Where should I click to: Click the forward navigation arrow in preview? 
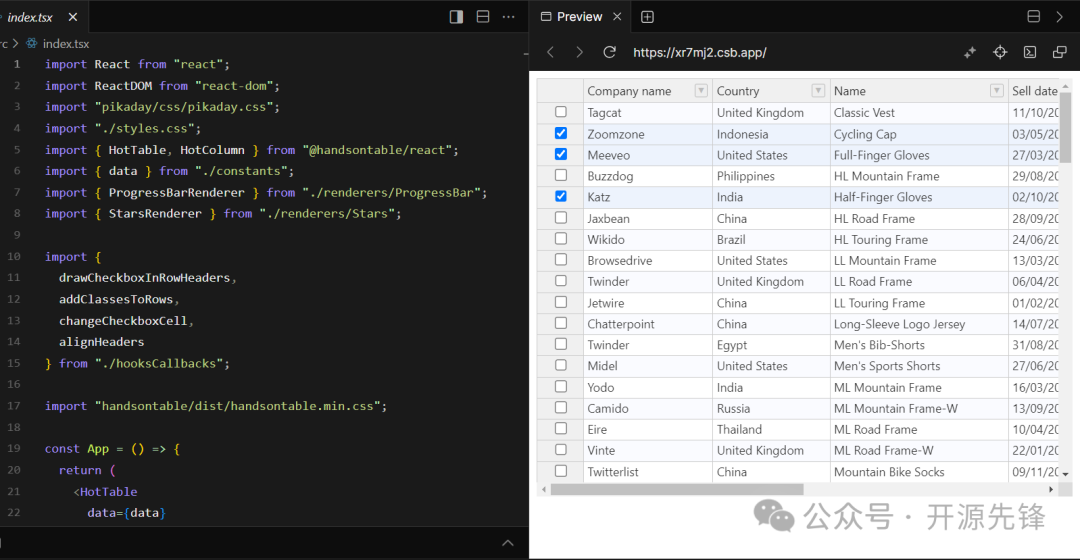click(579, 52)
